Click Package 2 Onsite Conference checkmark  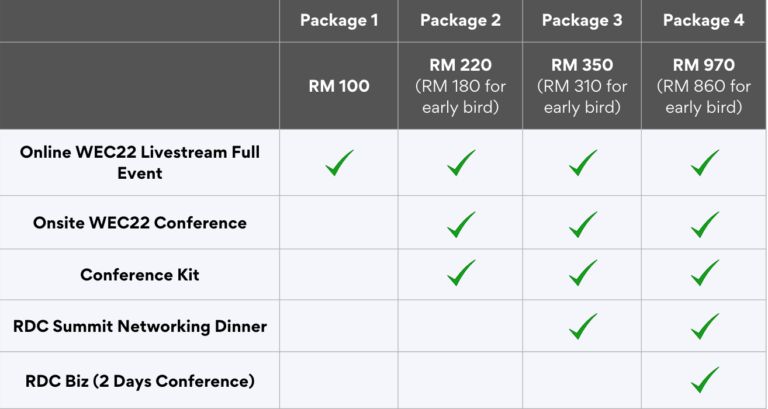click(461, 224)
